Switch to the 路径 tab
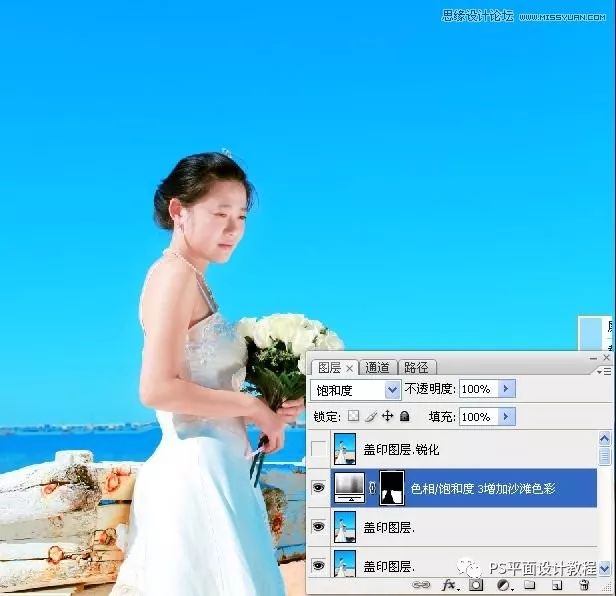 click(416, 368)
